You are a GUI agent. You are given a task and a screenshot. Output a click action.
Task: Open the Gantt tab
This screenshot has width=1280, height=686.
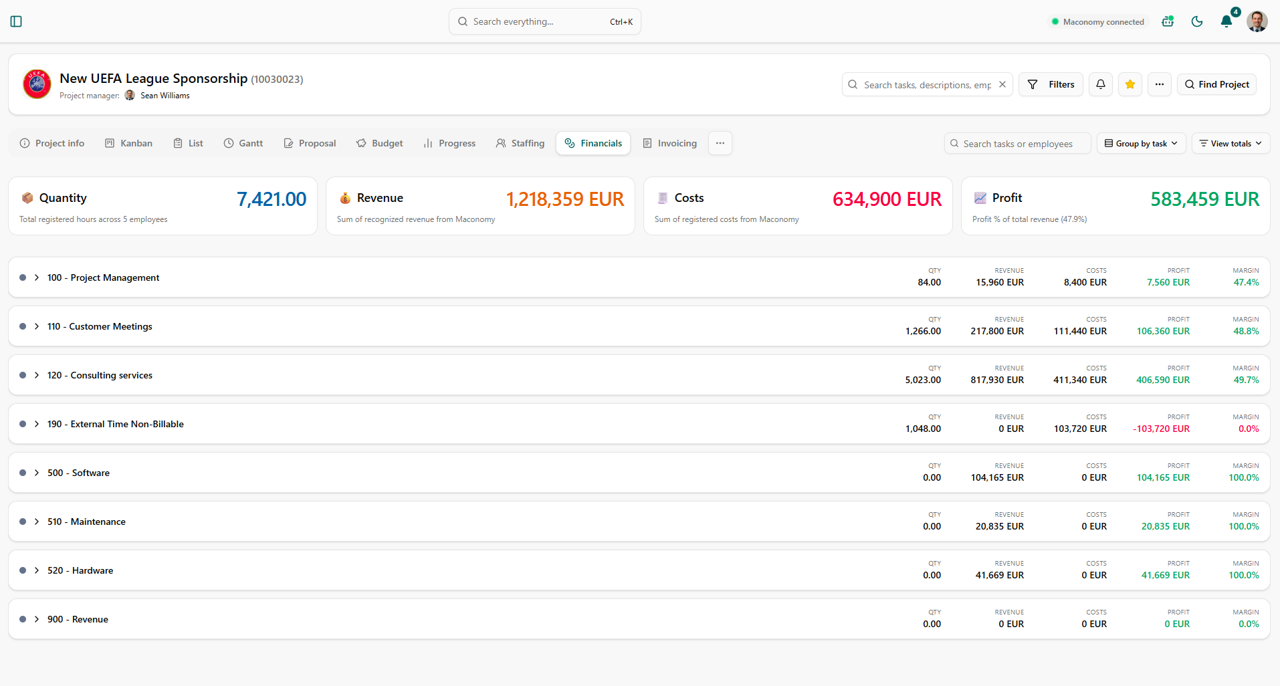tap(243, 143)
